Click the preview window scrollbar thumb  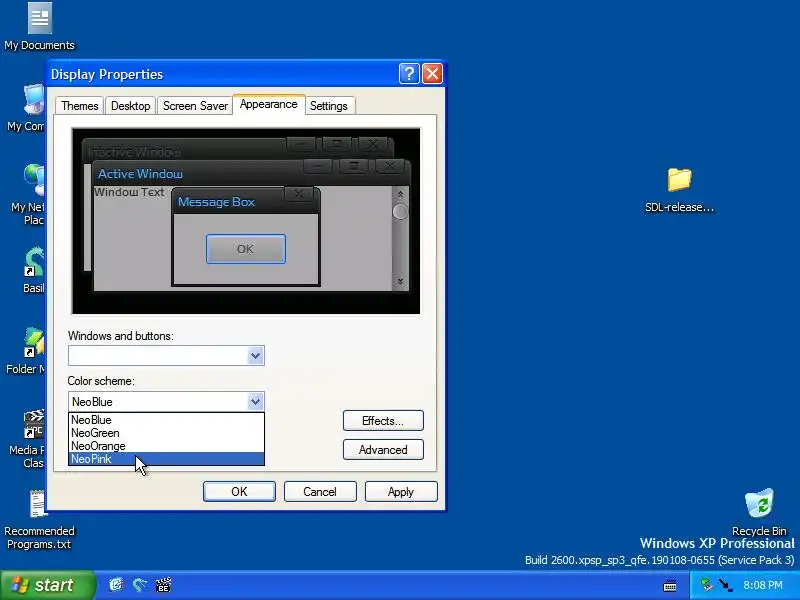point(400,212)
